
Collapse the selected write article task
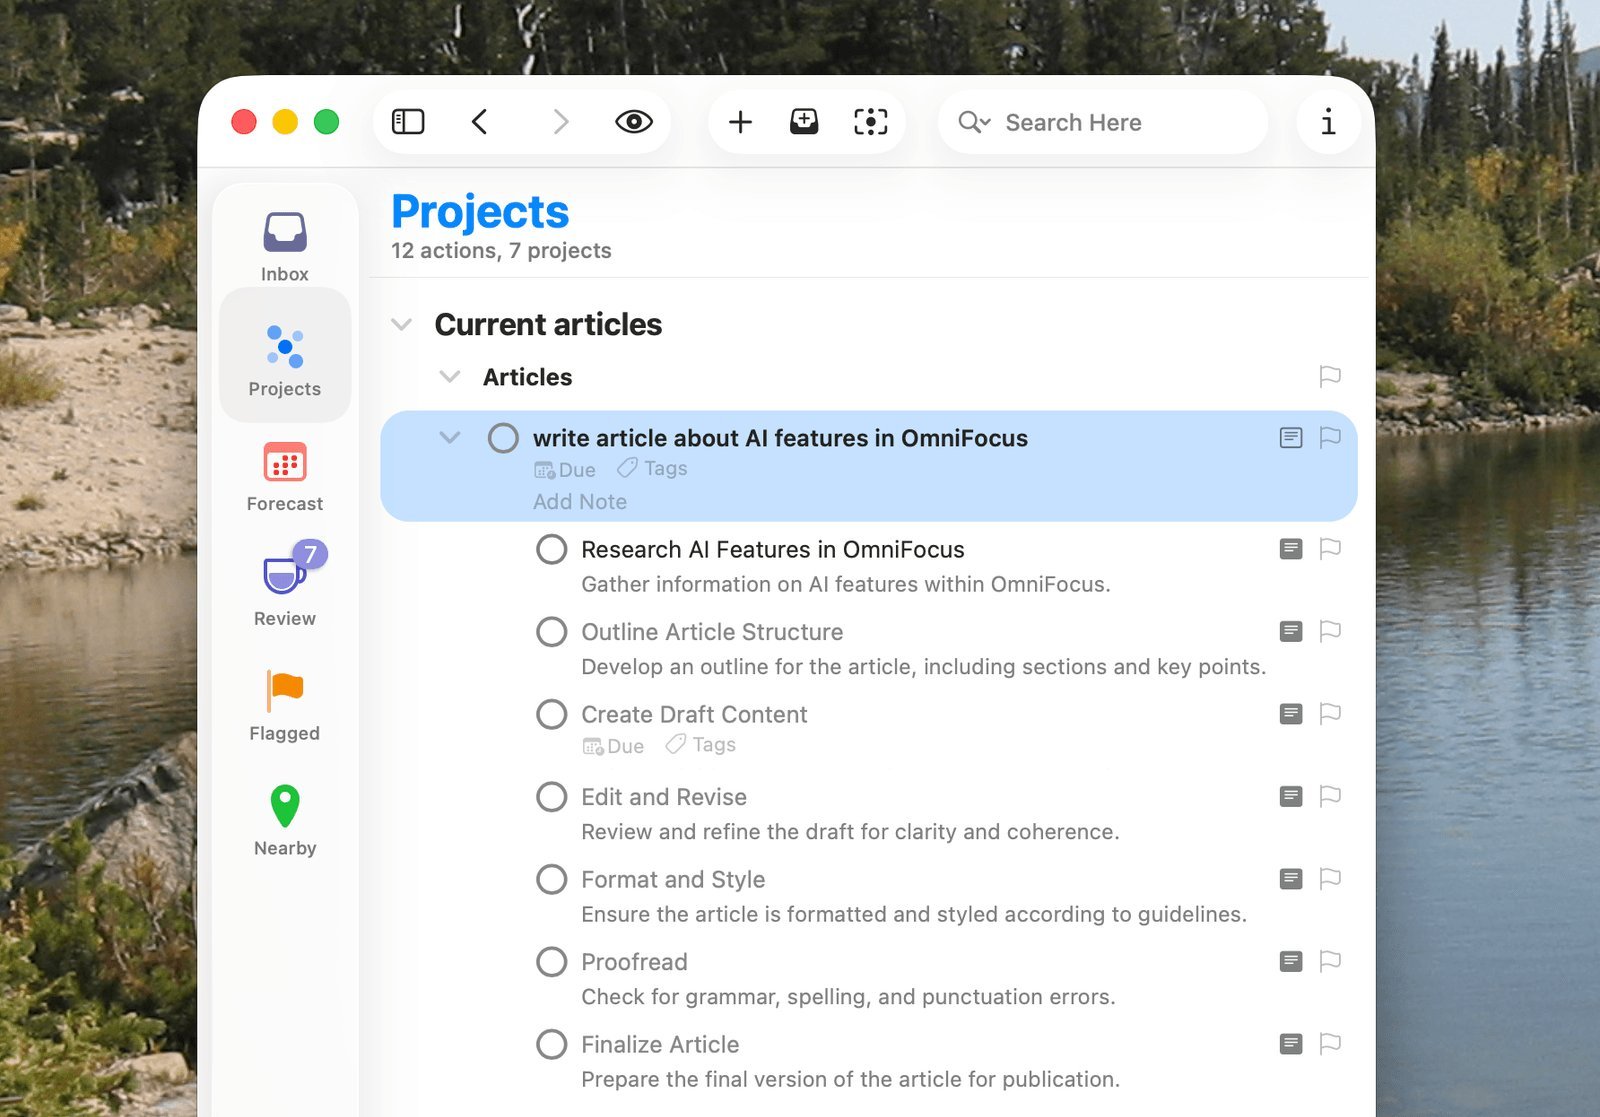click(450, 438)
